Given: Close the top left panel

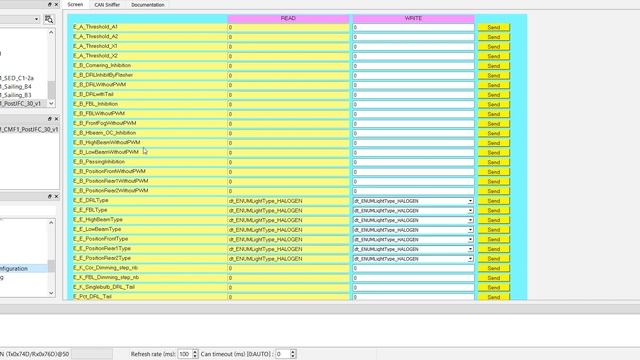Looking at the screenshot, I should [56, 4].
